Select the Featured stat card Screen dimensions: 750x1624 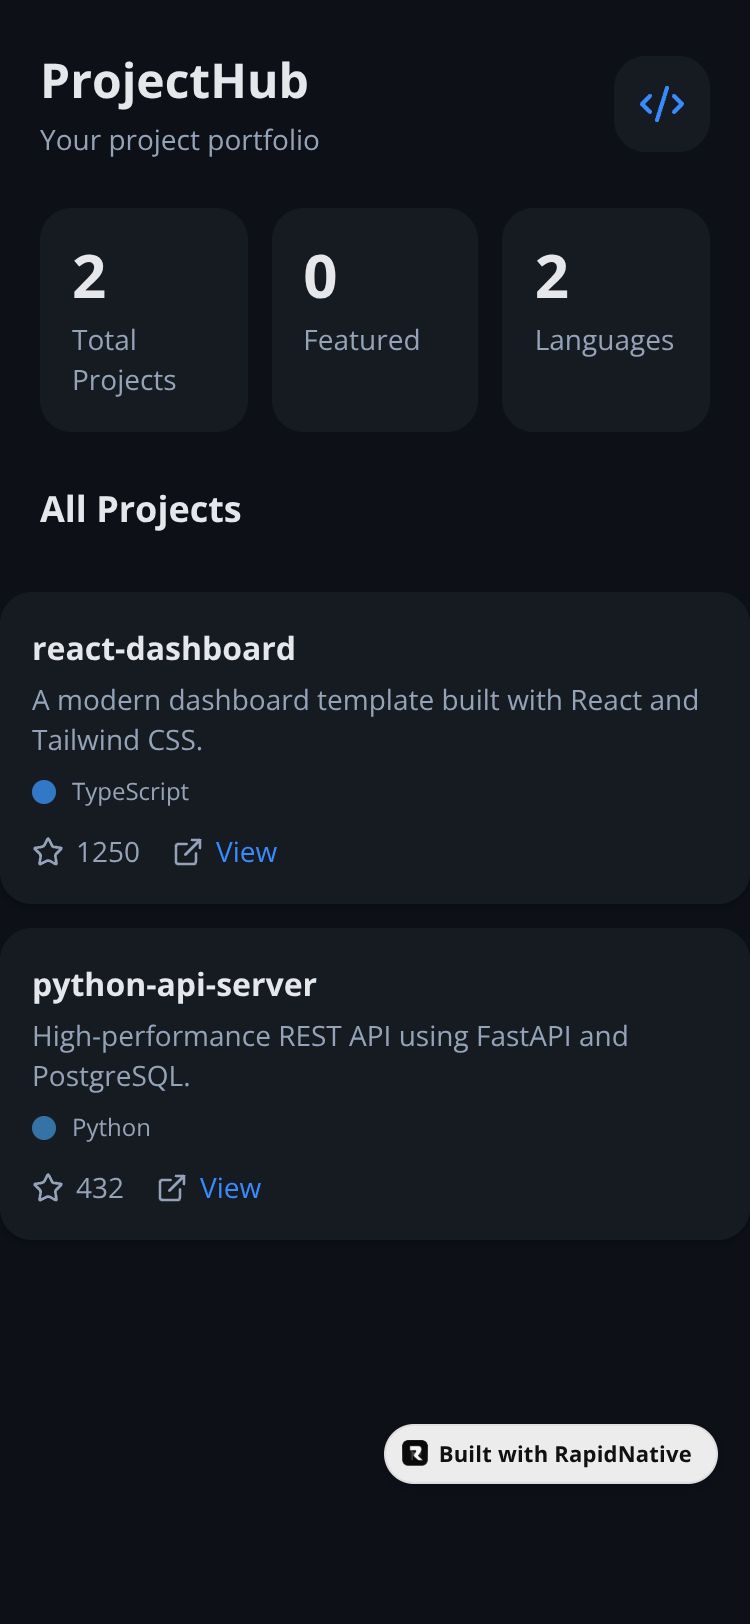[x=375, y=320]
